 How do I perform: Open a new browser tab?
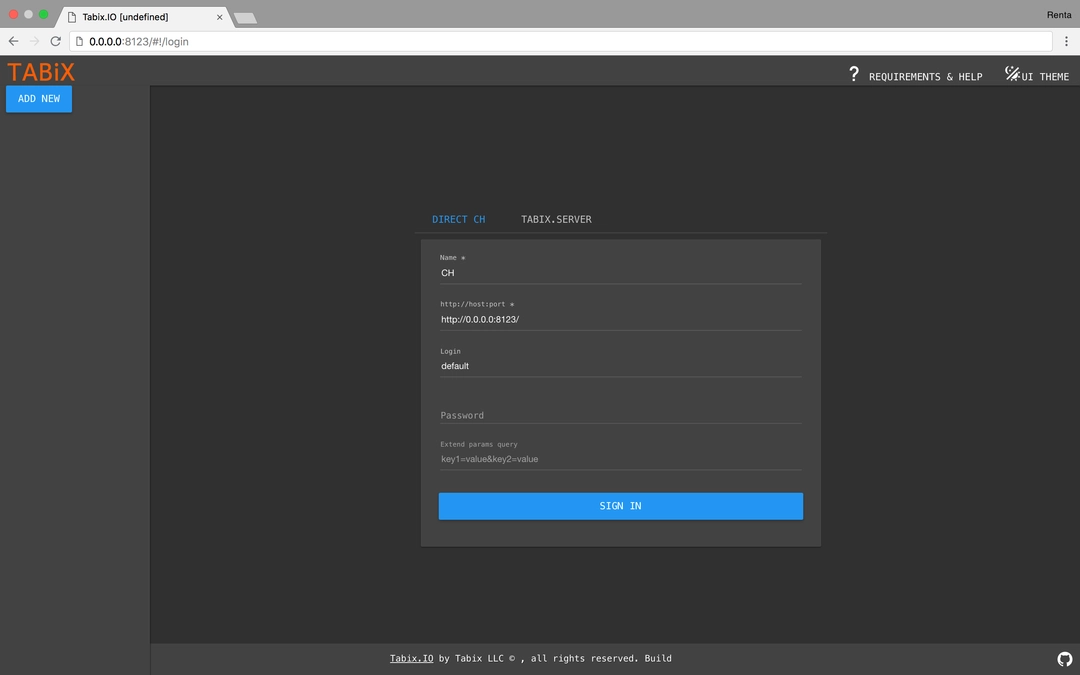coord(246,18)
